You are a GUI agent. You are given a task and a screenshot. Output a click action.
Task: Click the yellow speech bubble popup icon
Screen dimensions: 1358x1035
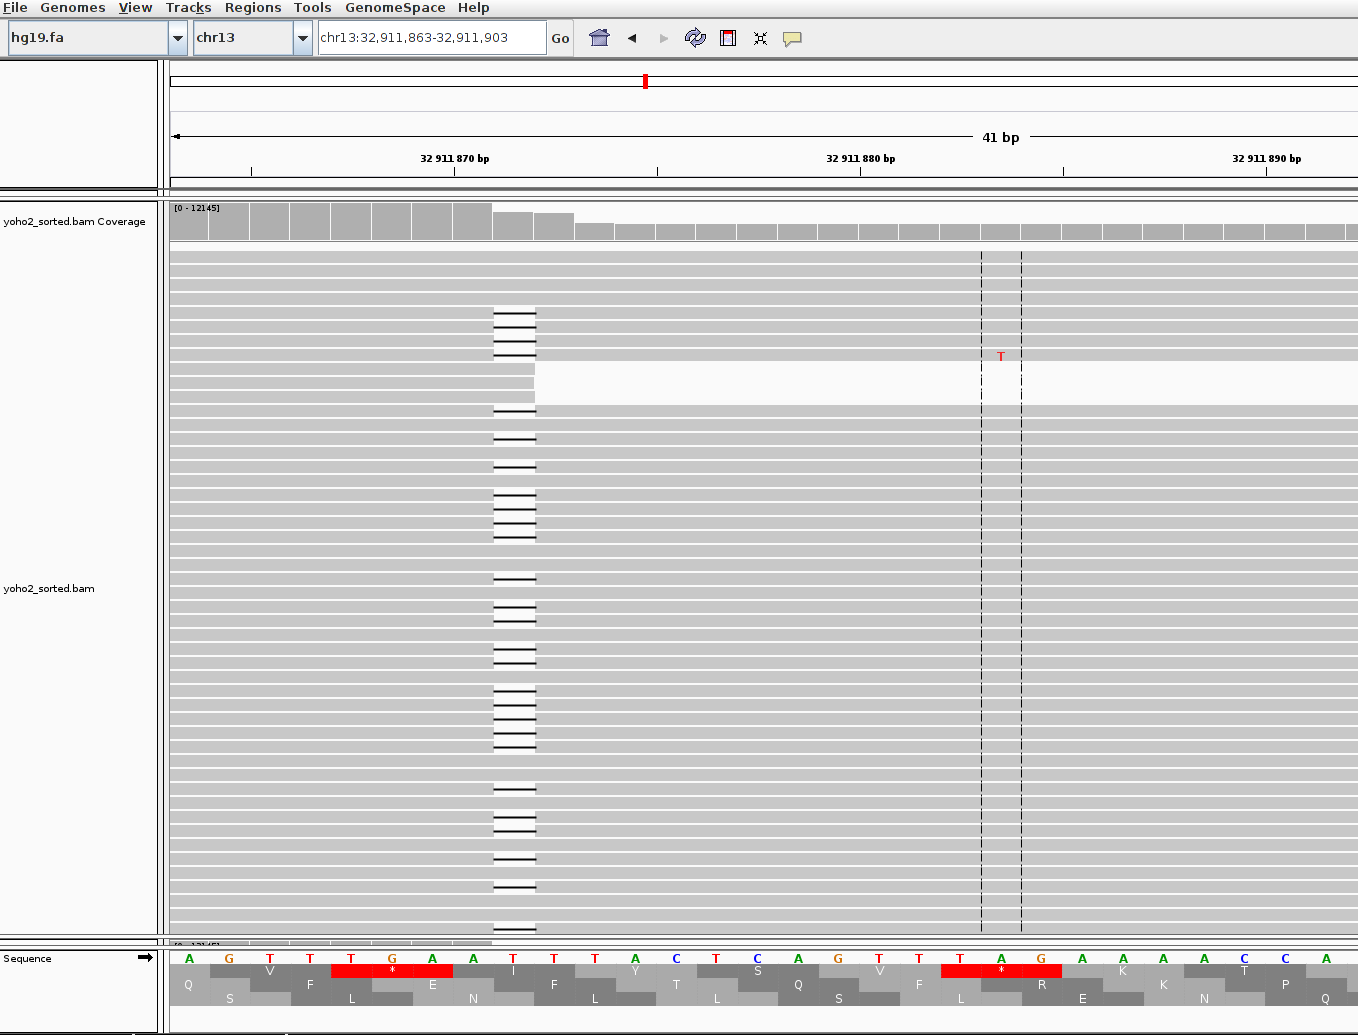(x=792, y=39)
